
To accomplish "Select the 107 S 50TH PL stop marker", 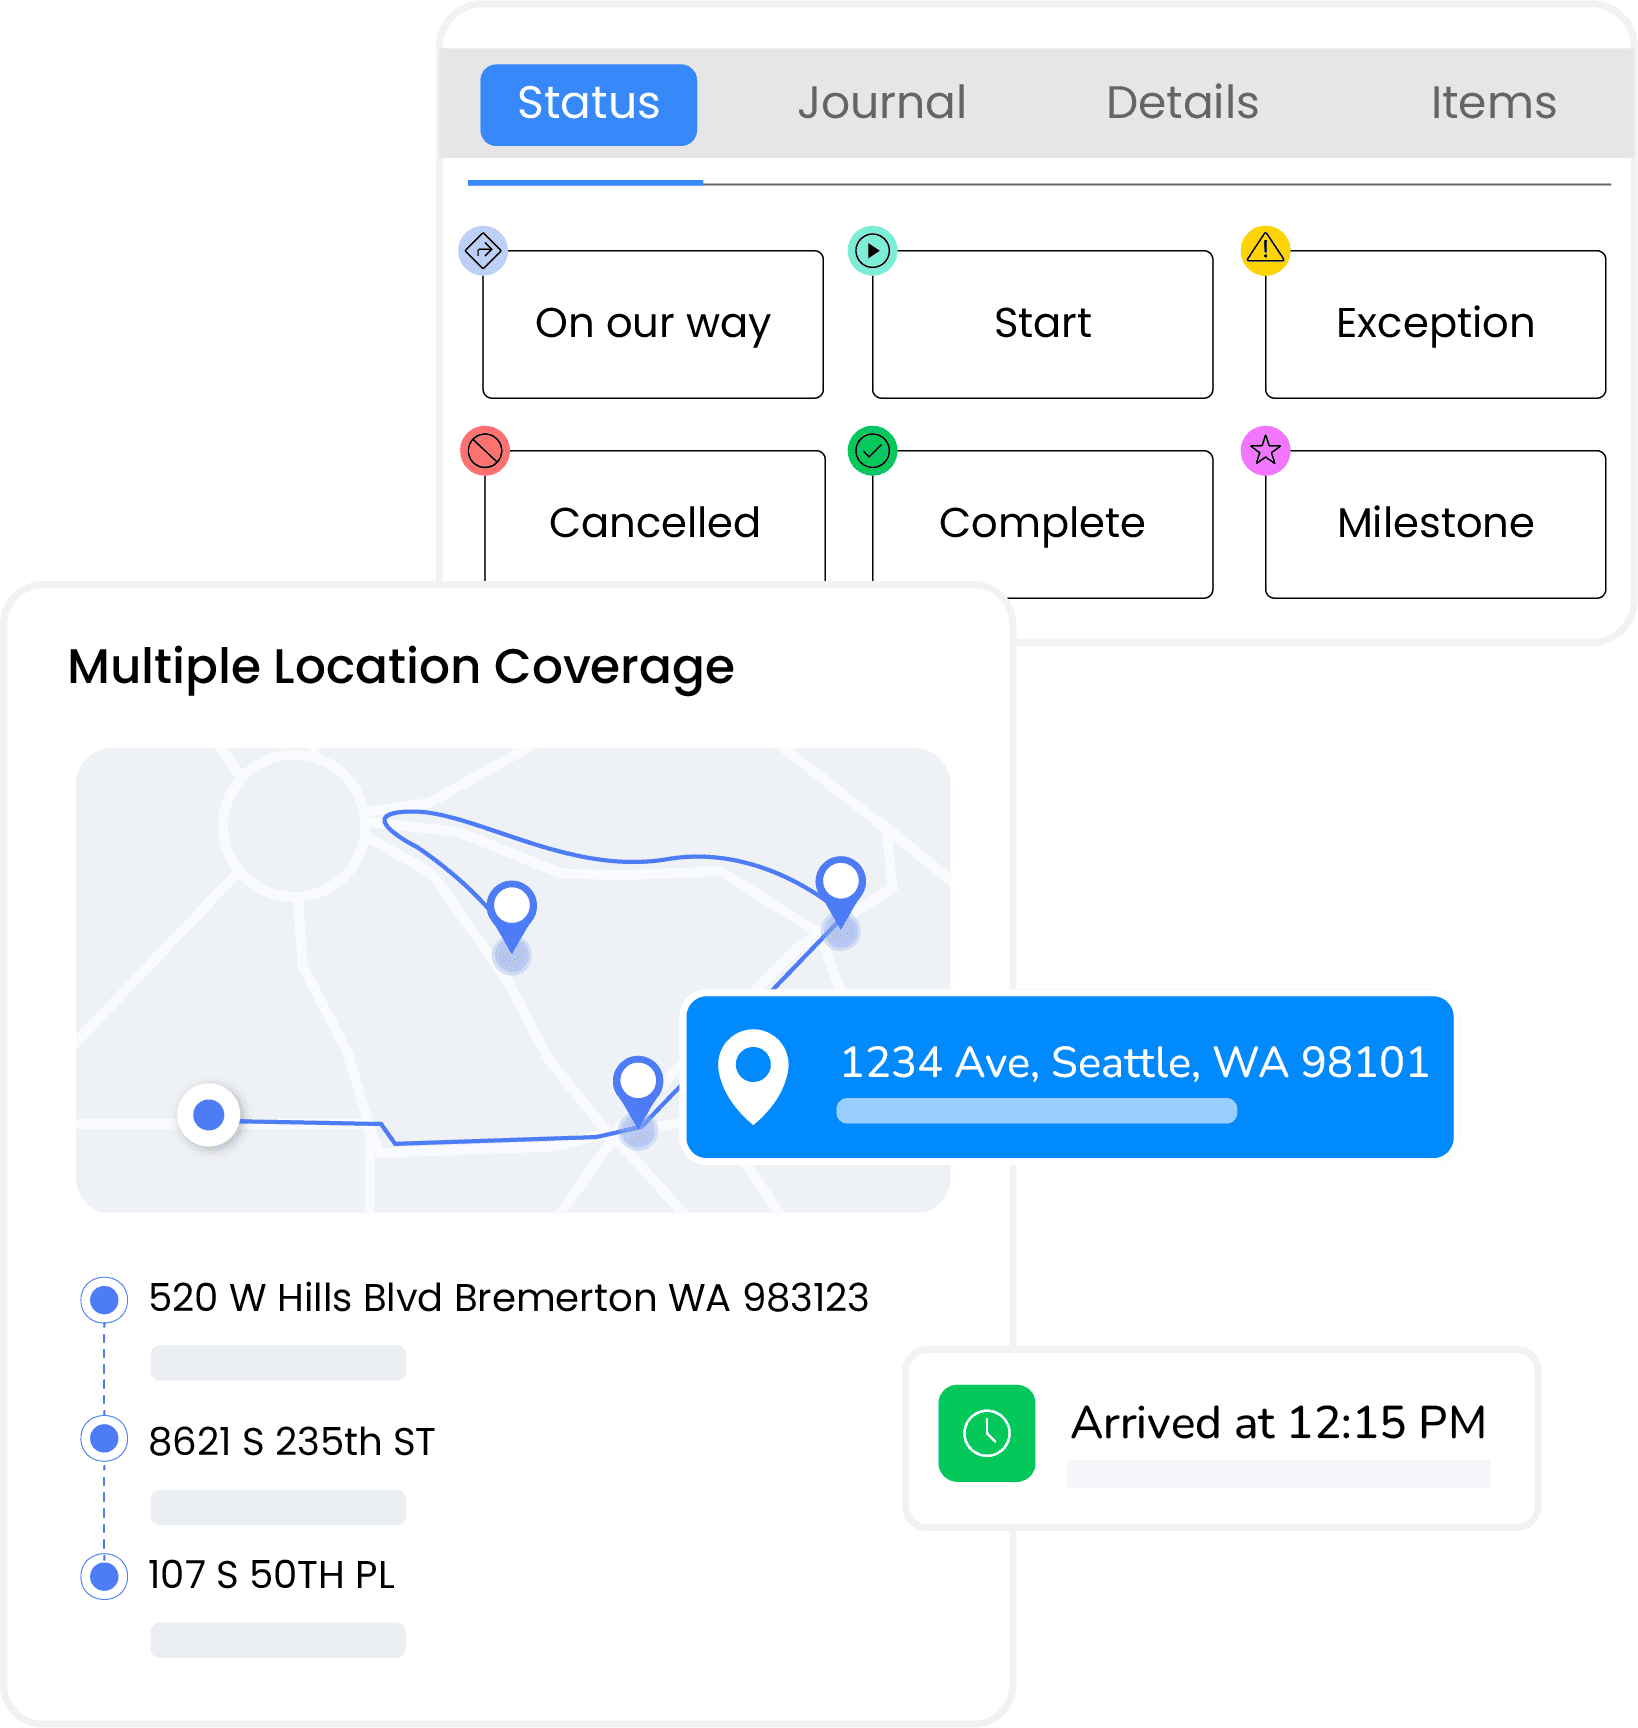I will [104, 1576].
